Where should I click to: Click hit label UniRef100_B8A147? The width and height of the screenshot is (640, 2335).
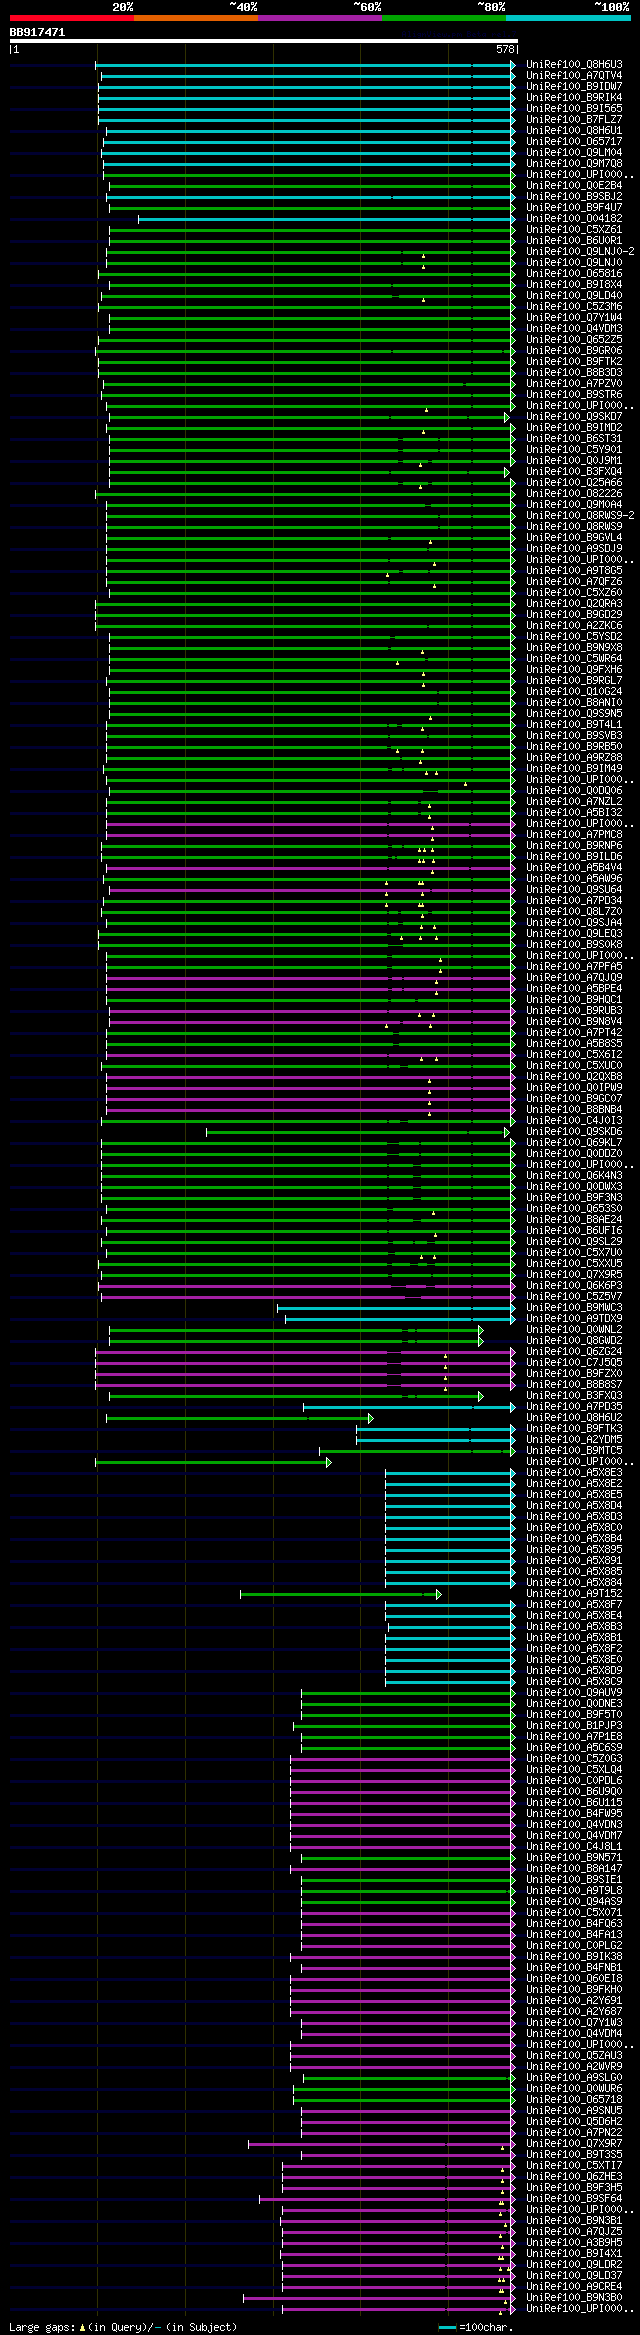point(574,1868)
